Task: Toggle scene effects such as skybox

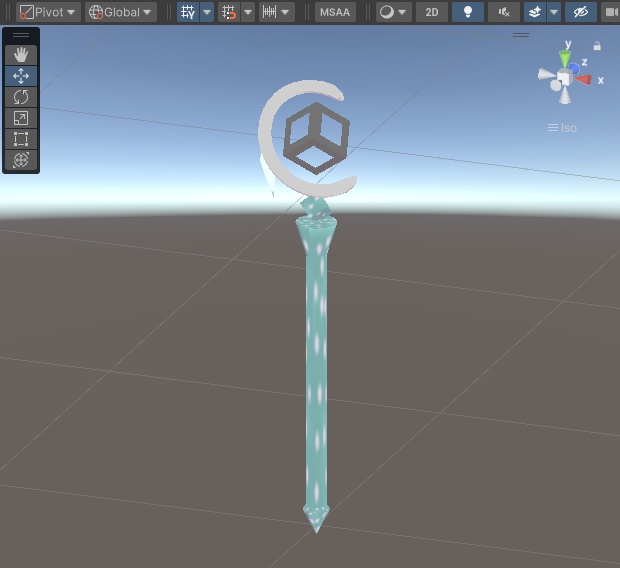Action: tap(535, 12)
